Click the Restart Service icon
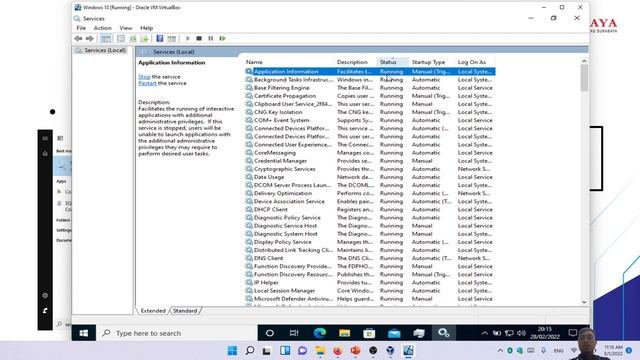The width and height of the screenshot is (640, 360). [222, 38]
